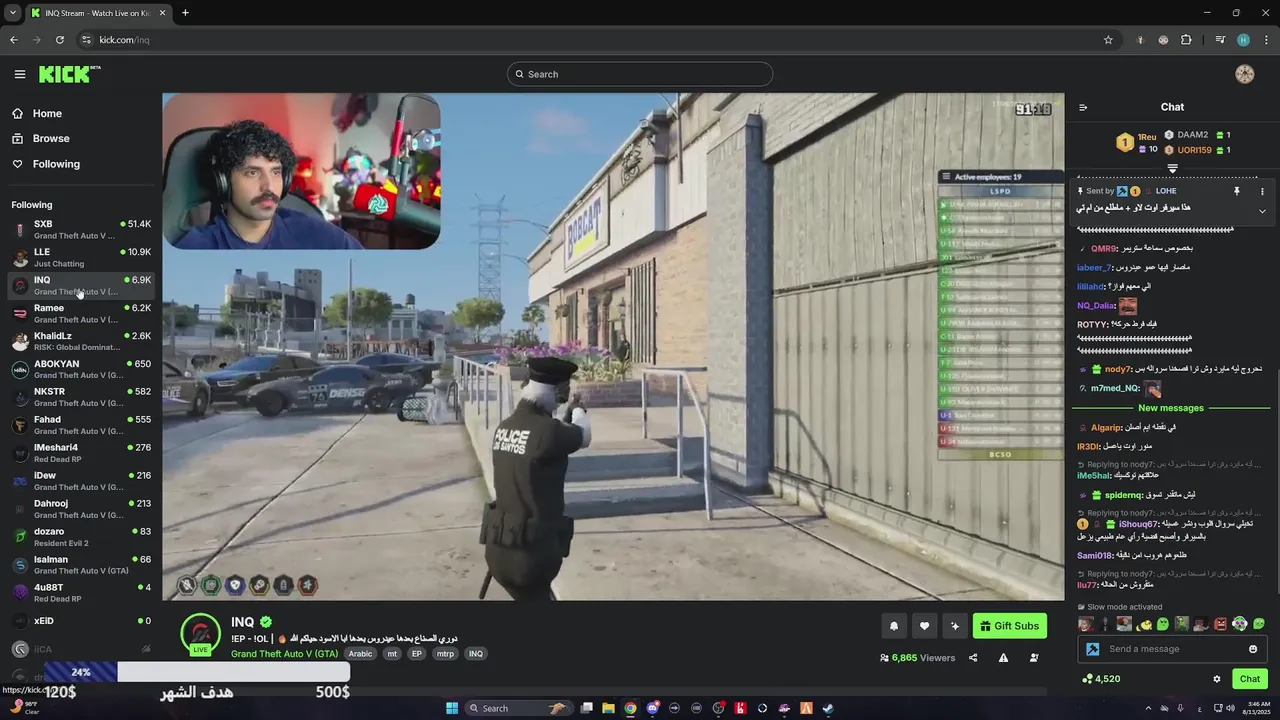Open ABOKYAN channel in following list
Viewport: 1280px width, 720px height.
point(80,369)
